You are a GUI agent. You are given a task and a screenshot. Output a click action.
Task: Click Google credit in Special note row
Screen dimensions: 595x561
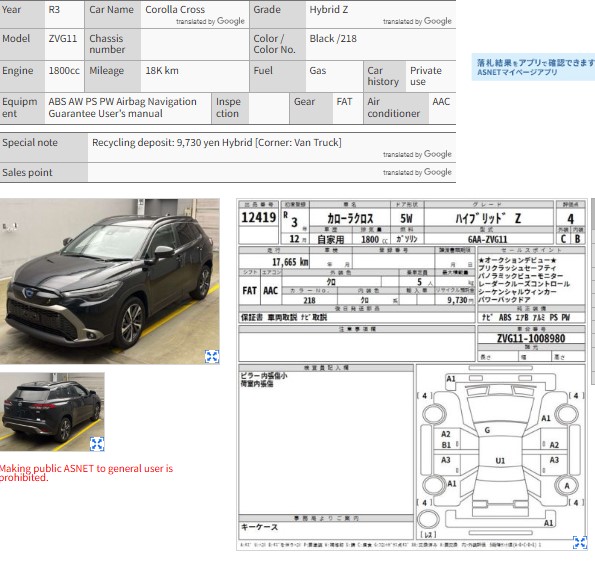pyautogui.click(x=417, y=154)
